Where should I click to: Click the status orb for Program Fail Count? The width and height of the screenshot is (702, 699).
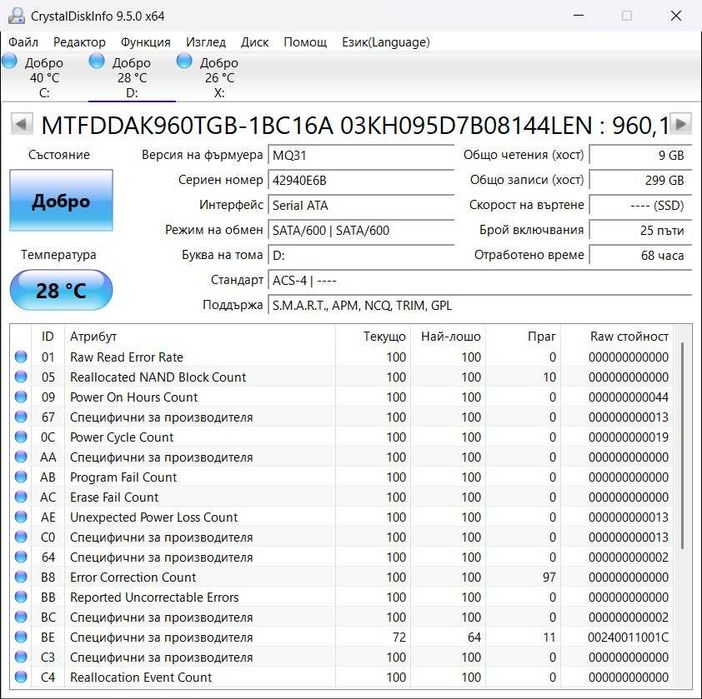point(21,477)
